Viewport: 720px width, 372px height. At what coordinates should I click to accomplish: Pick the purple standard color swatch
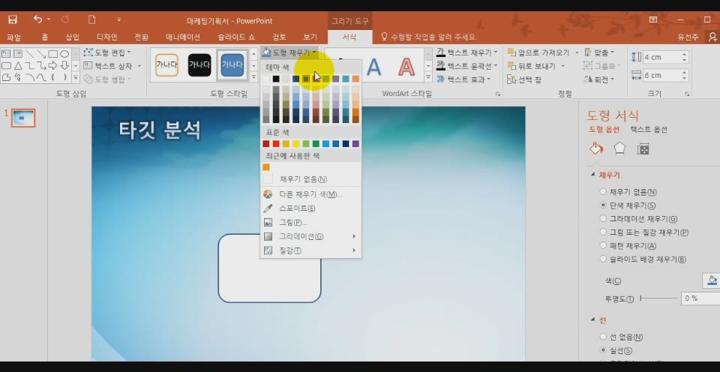click(356, 144)
